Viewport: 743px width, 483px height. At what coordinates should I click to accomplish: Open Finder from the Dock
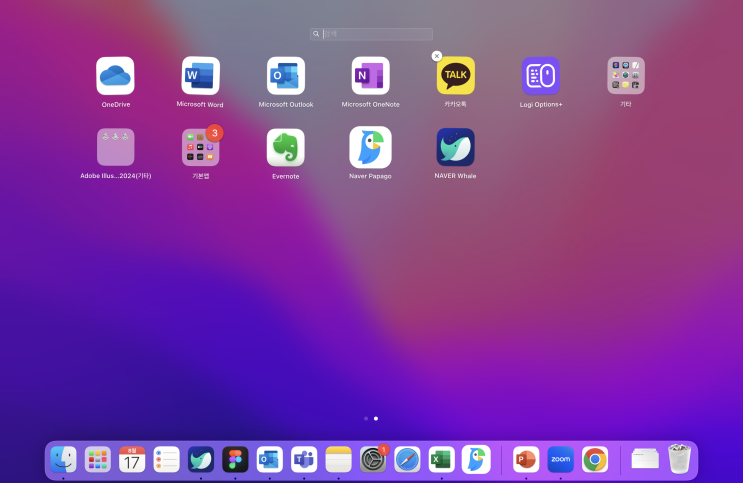[63, 459]
